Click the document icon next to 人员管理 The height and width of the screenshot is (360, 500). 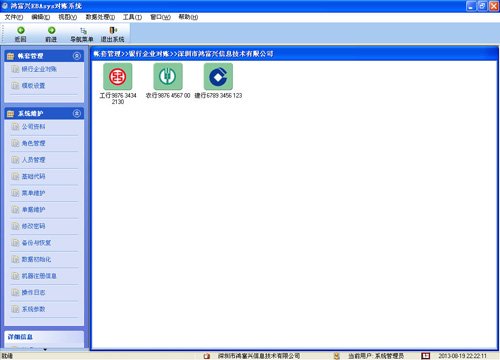[15, 160]
